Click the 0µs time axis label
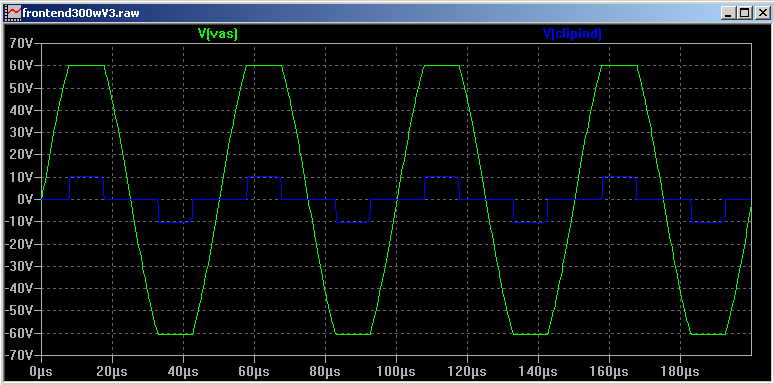The height and width of the screenshot is (385, 774). pos(41,372)
